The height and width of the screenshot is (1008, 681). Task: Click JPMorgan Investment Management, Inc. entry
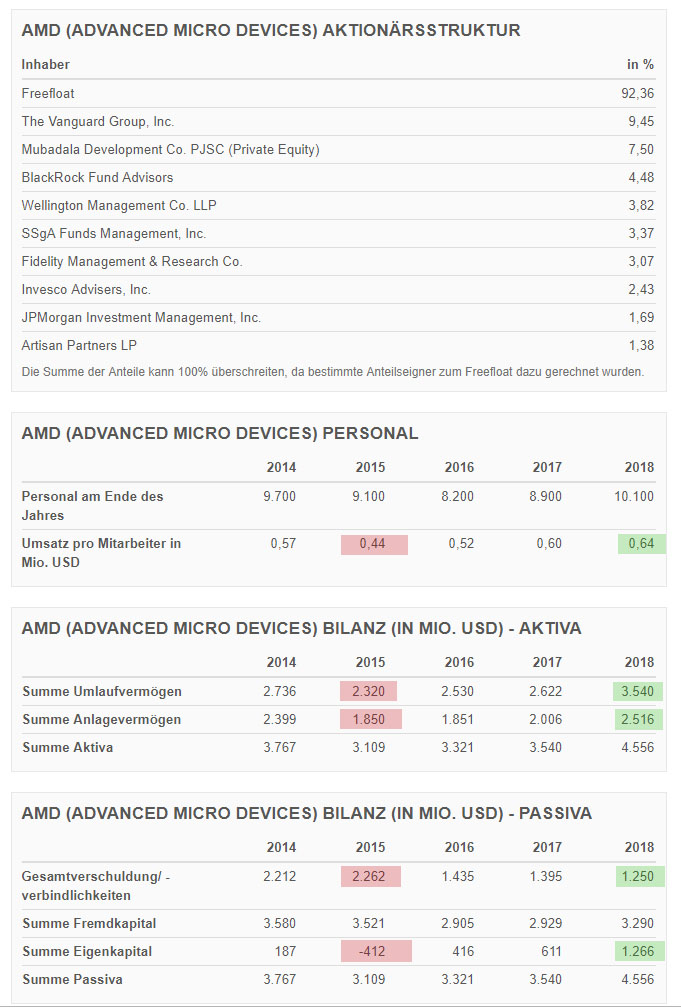(141, 317)
